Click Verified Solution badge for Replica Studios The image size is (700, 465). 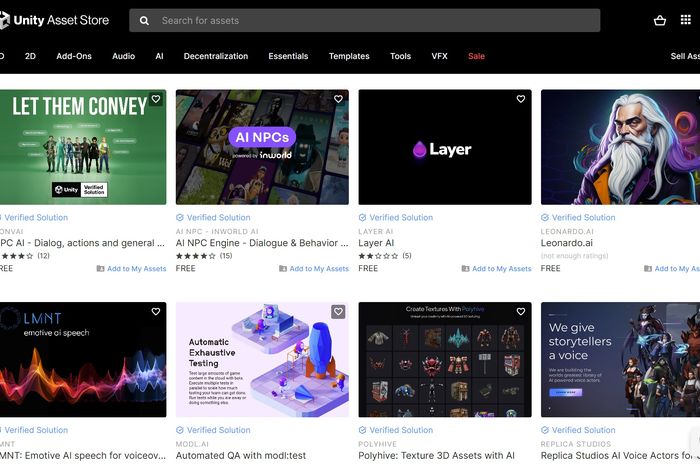[x=579, y=430]
